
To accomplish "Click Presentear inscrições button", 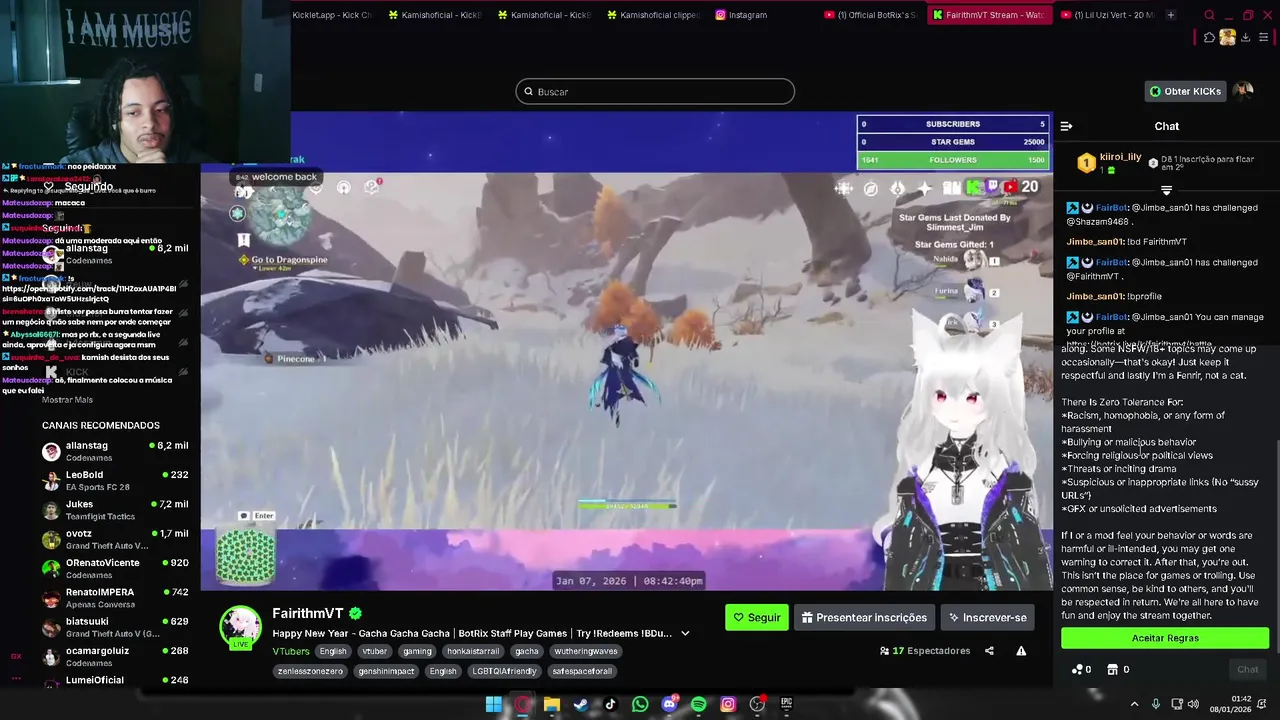I will pos(864,617).
